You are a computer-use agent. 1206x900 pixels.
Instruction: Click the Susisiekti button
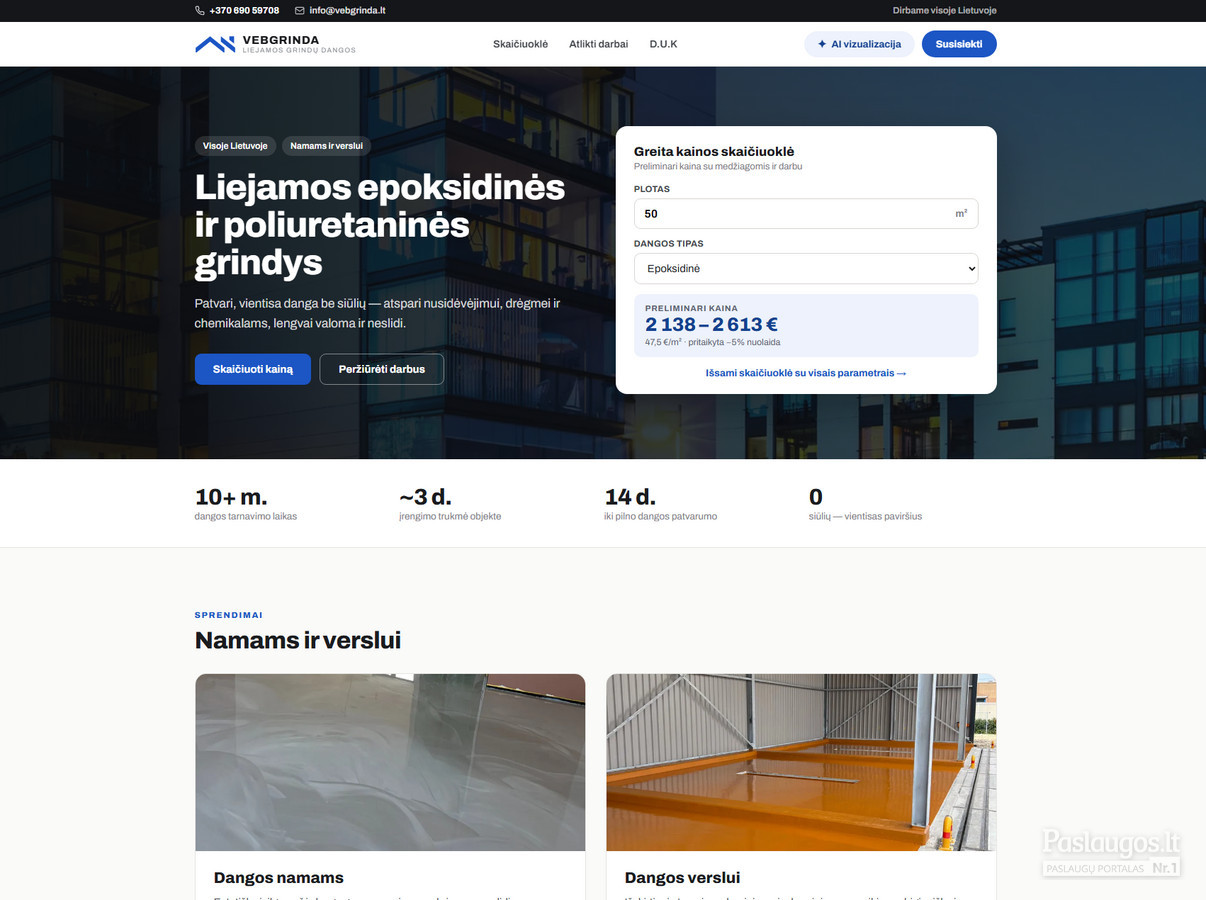pos(959,44)
